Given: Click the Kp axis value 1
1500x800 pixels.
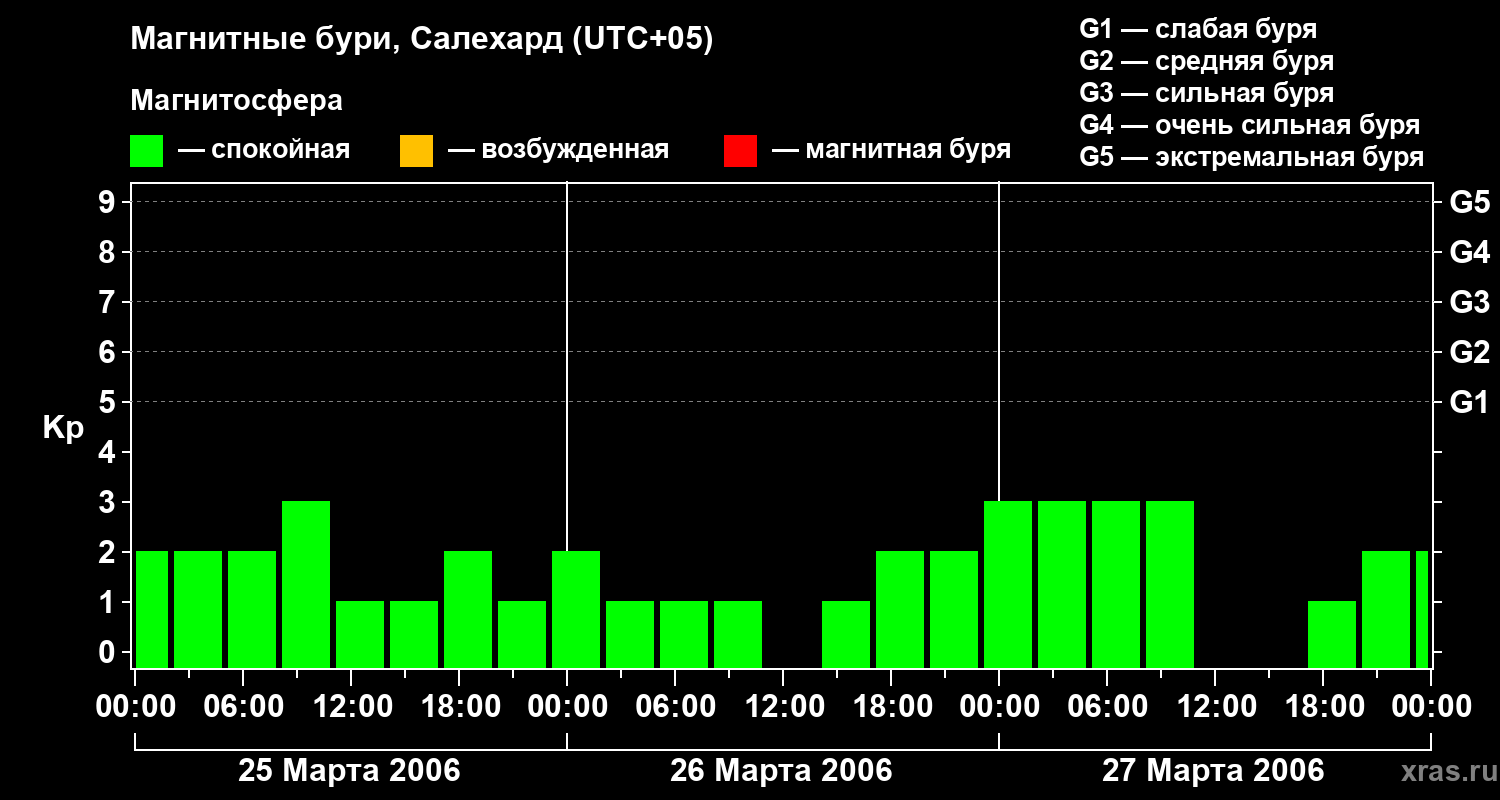Looking at the screenshot, I should tap(109, 602).
